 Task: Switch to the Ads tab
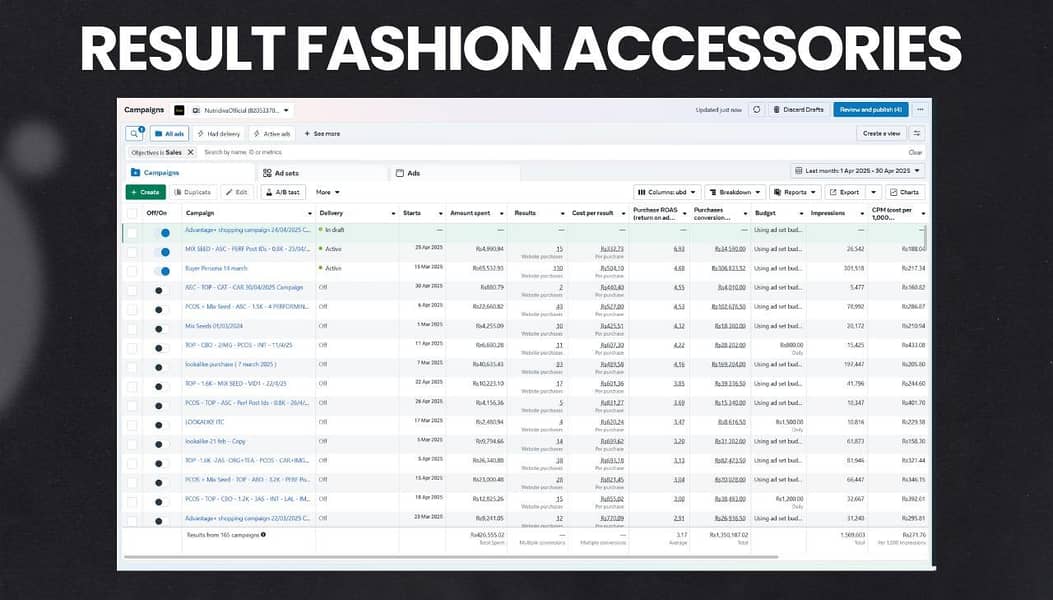(x=413, y=173)
